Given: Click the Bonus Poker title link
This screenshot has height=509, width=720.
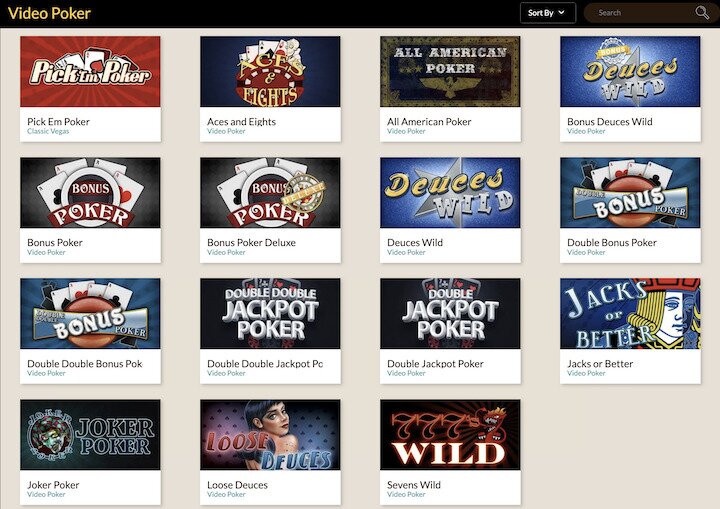Looking at the screenshot, I should (55, 243).
